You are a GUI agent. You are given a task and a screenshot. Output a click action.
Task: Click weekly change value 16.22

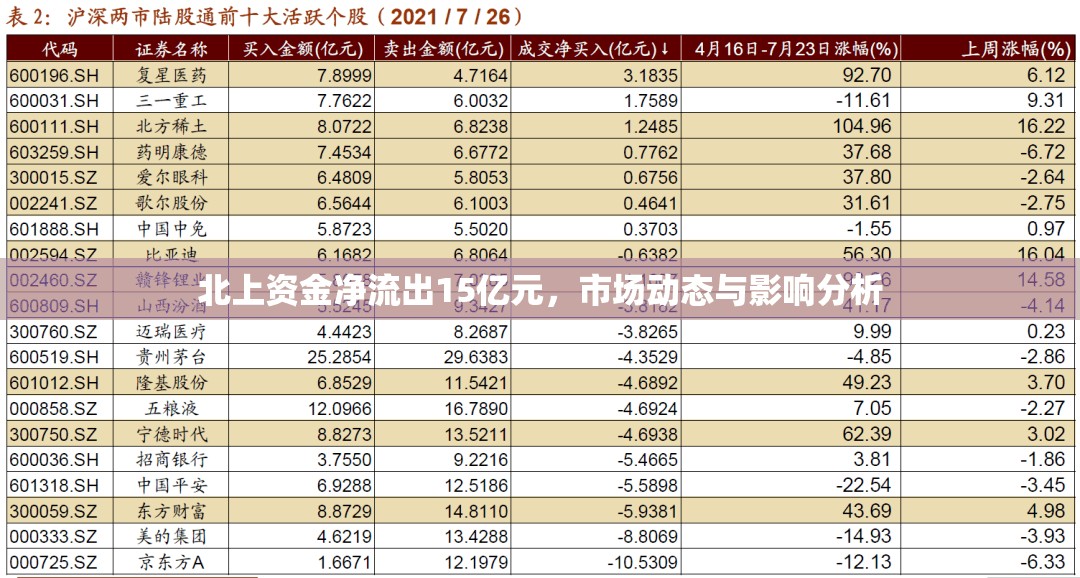[1041, 127]
